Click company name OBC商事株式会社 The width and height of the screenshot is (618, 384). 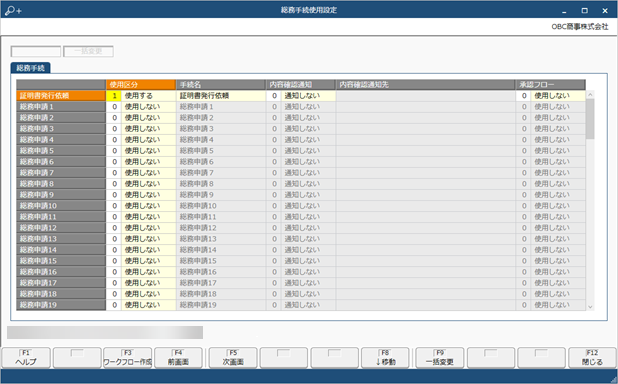tap(580, 27)
